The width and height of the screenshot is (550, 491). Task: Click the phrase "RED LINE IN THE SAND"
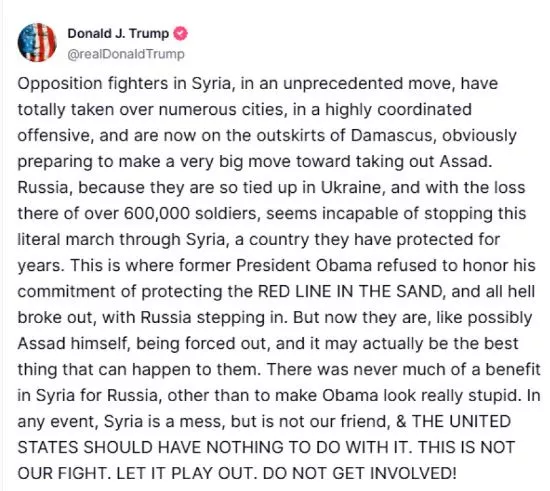click(350, 291)
